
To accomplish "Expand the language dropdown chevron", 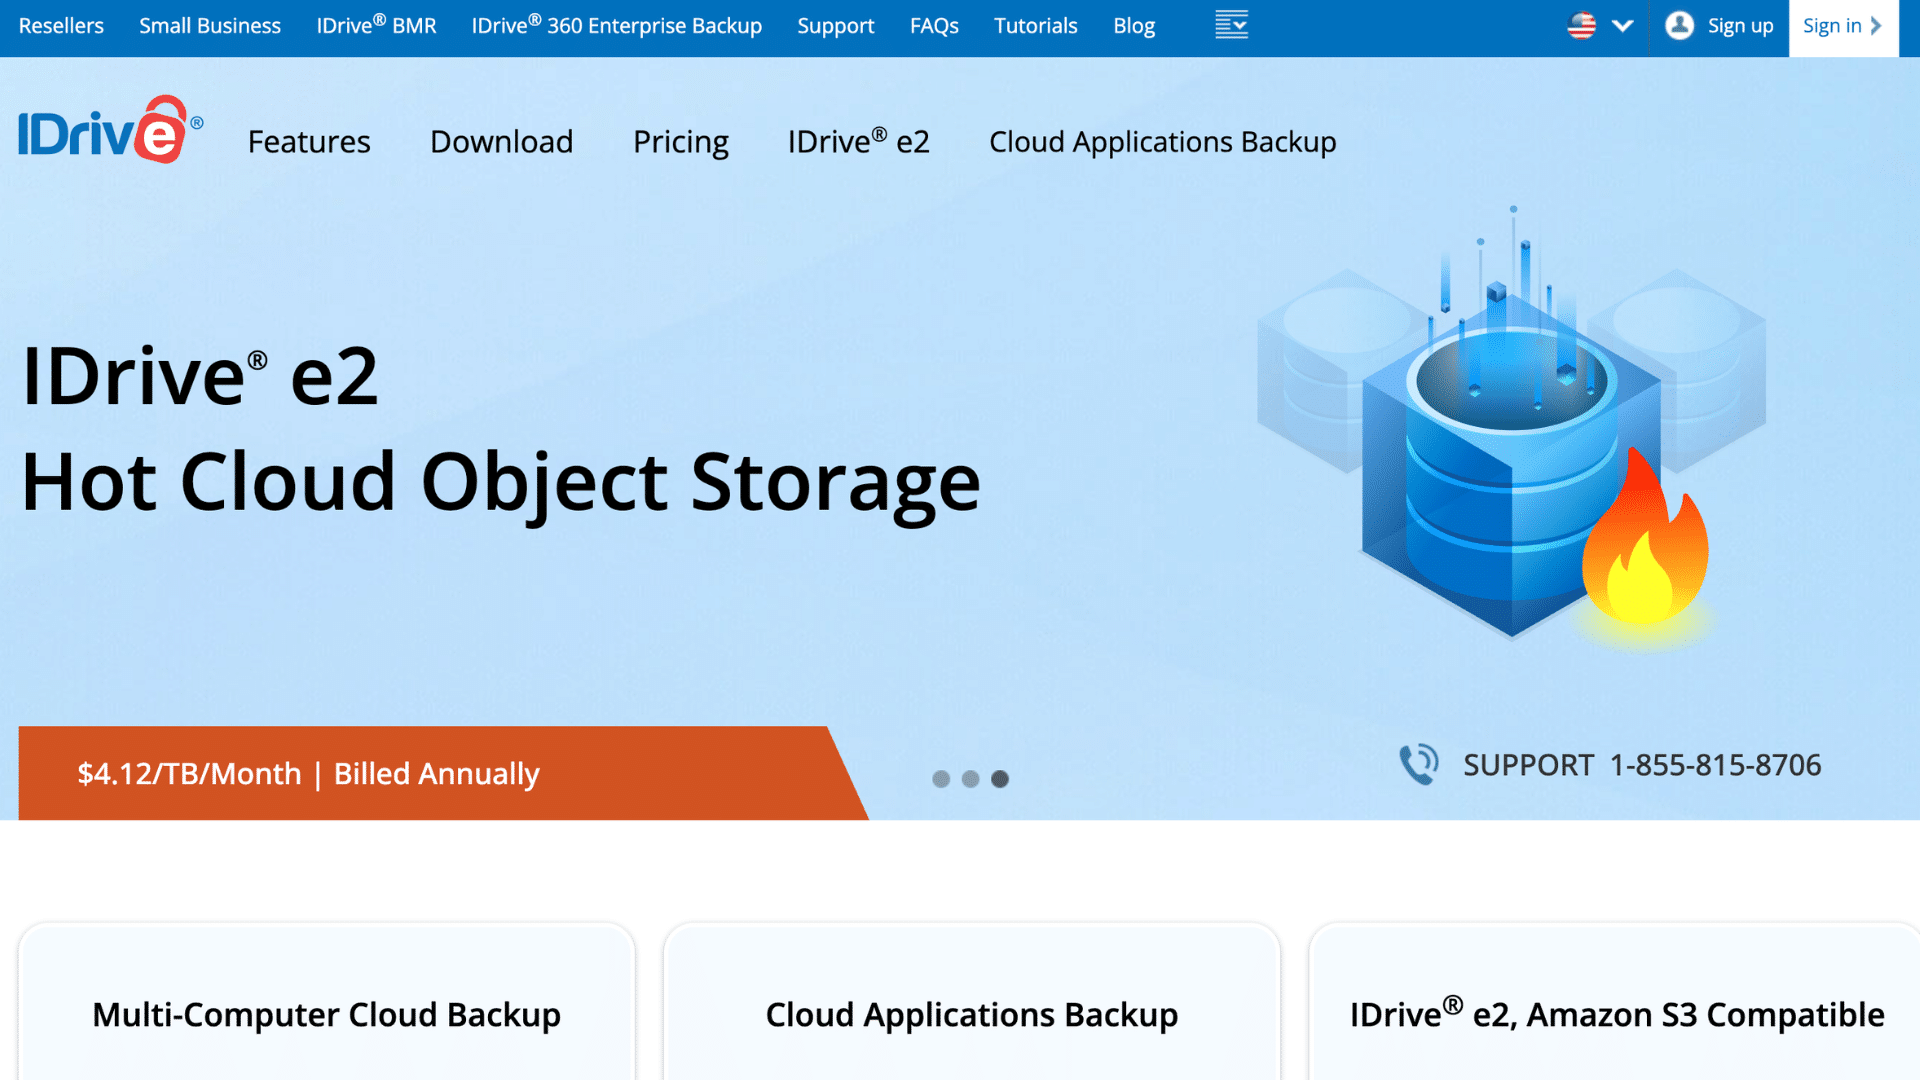I will tap(1622, 26).
